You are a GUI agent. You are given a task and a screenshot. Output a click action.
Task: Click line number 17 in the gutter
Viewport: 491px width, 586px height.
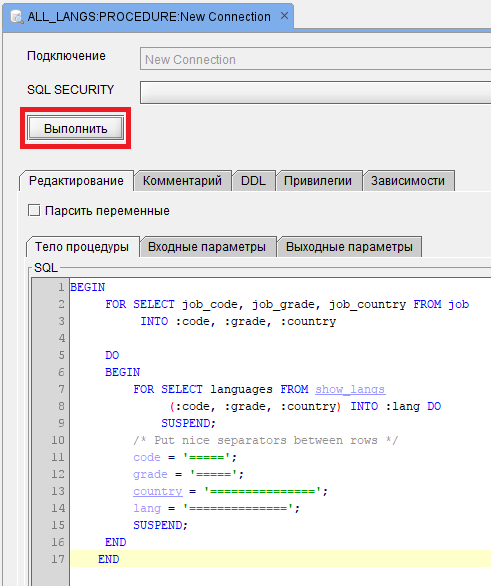(58, 559)
